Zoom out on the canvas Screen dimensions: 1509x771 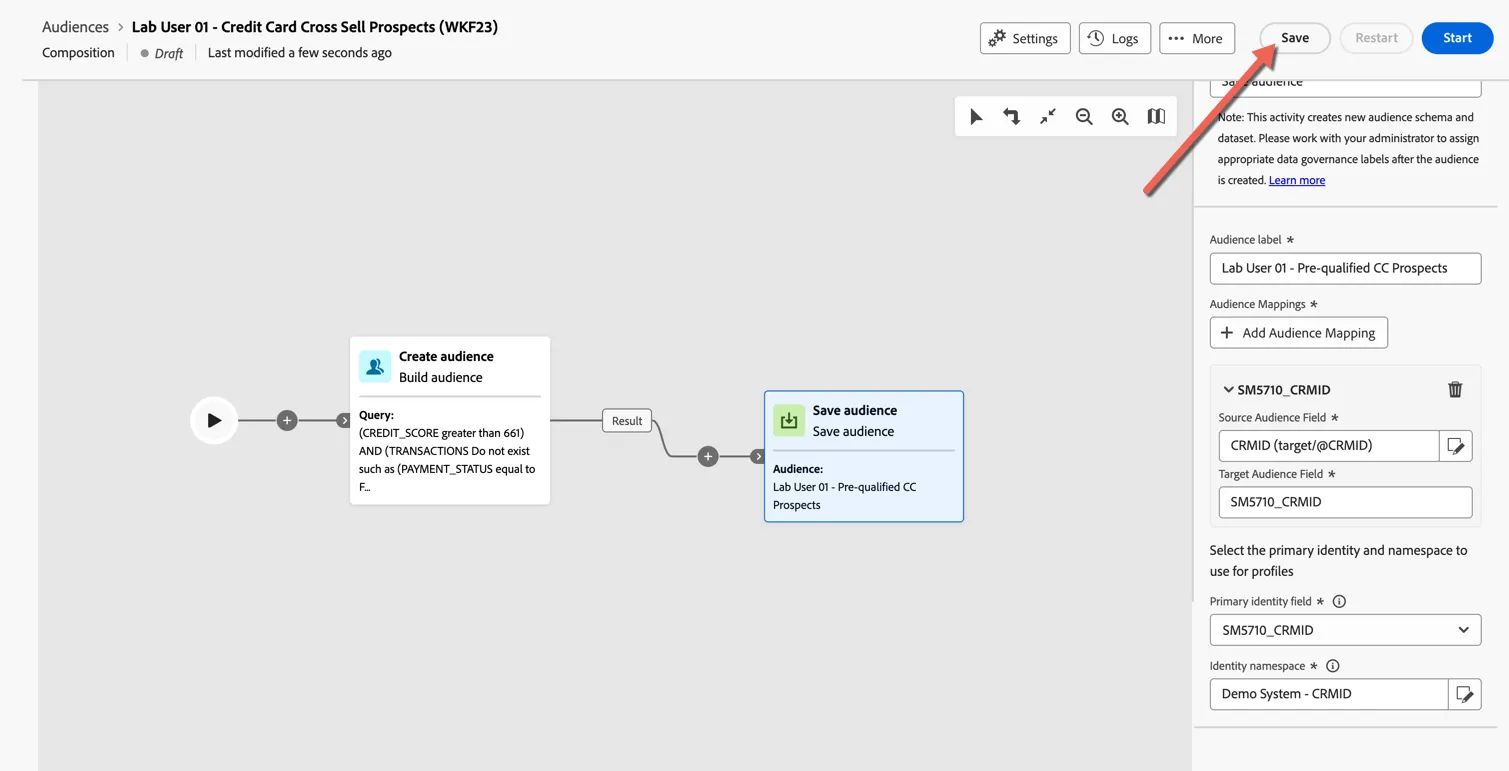coord(1084,117)
